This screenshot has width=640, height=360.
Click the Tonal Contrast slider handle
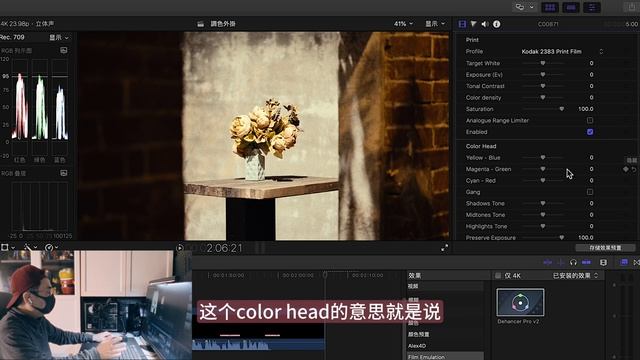click(543, 86)
